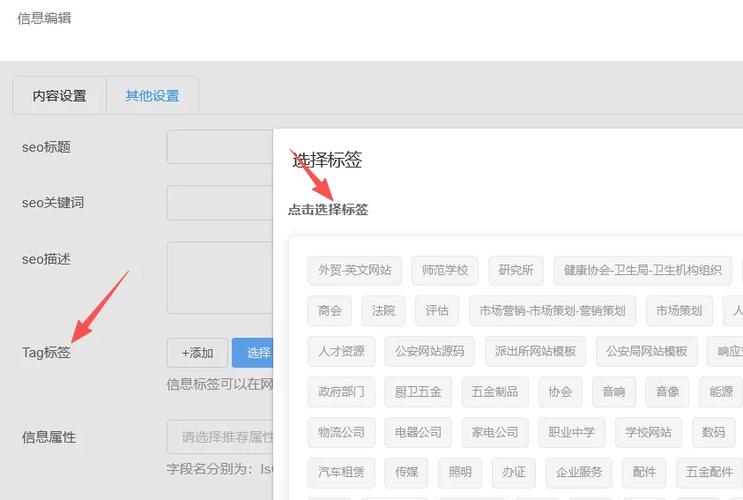Click the seo描述 text area
Screen dimensions: 743x500
[x=219, y=277]
